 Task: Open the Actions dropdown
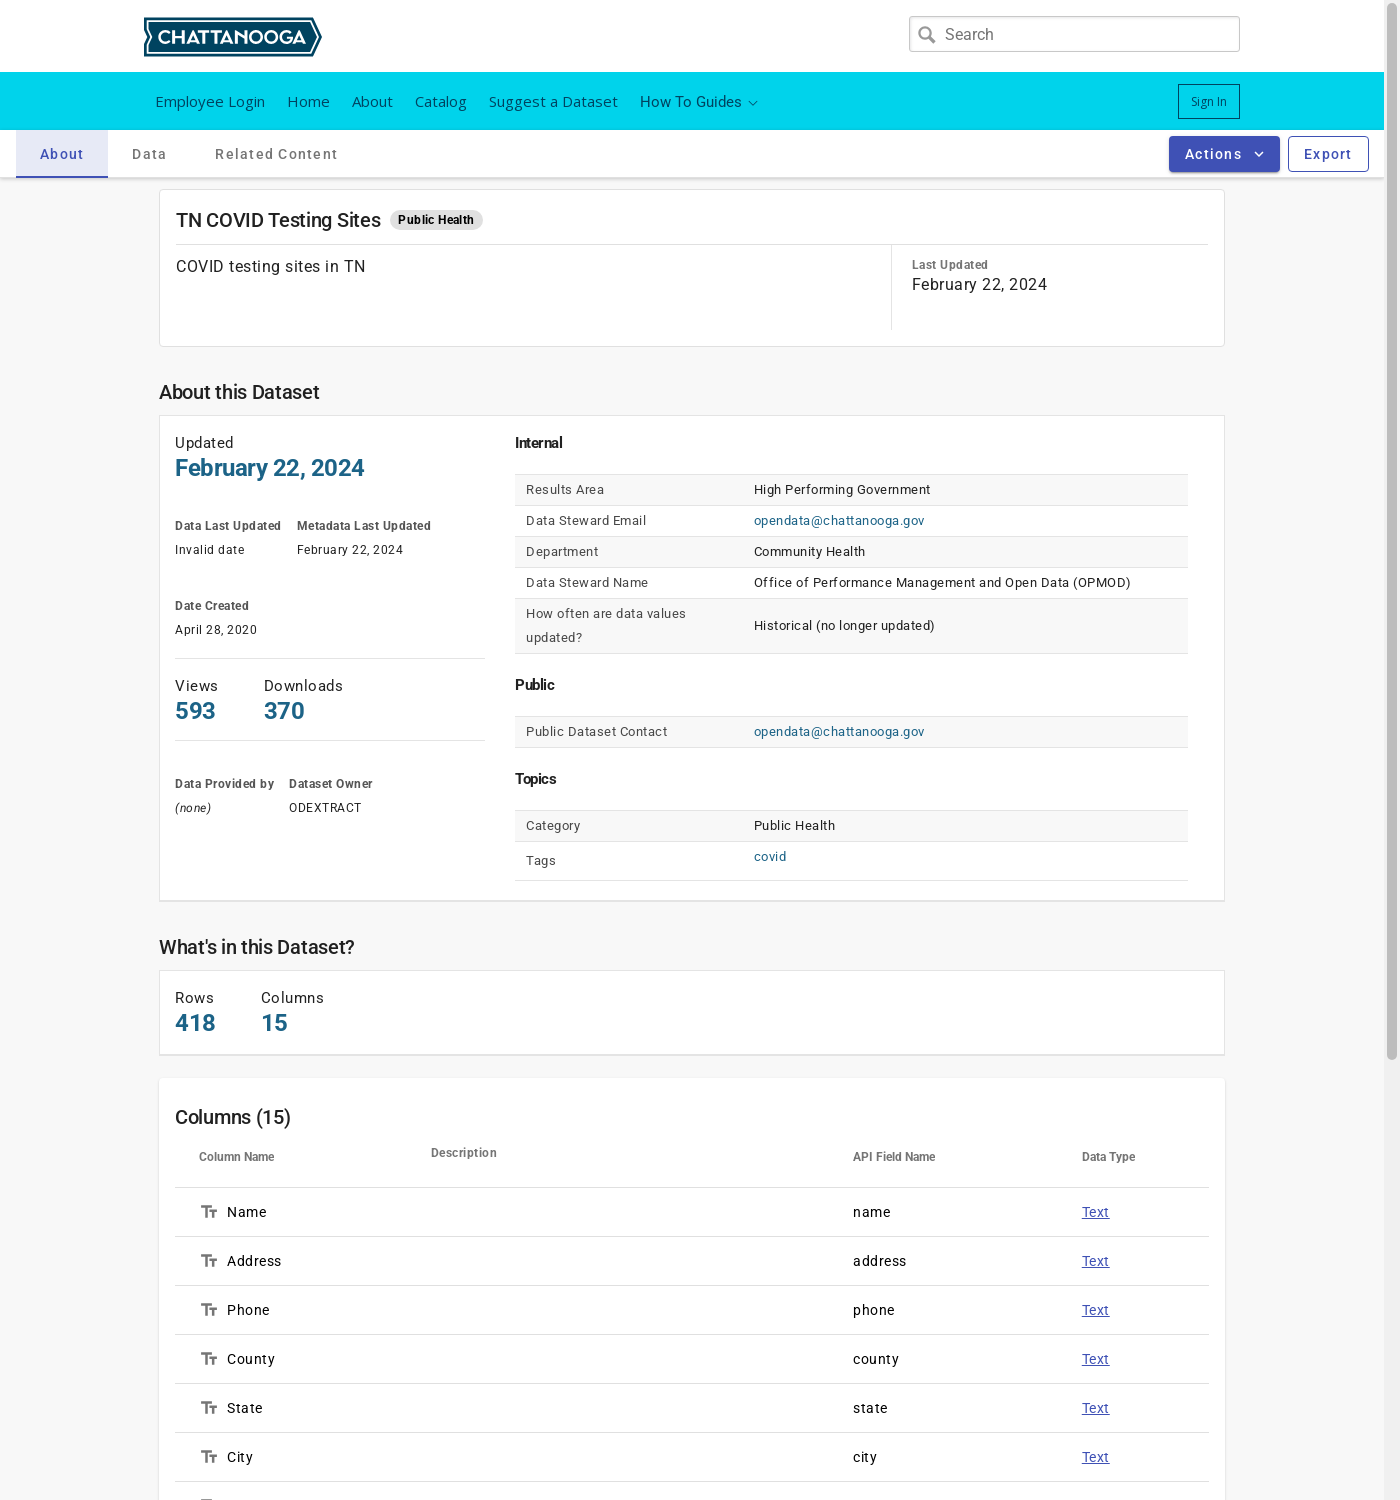(1223, 154)
